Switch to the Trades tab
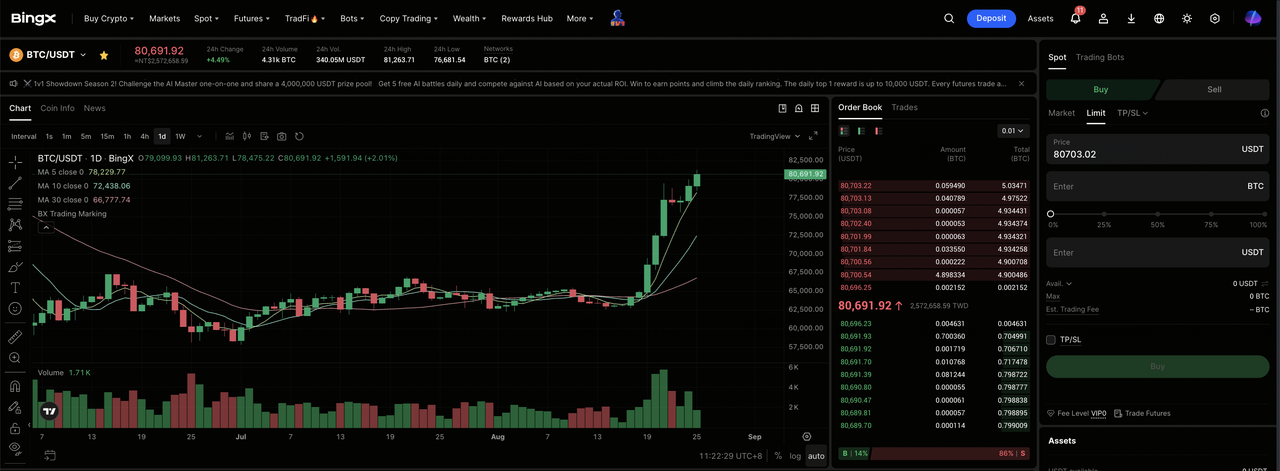Viewport: 1280px width, 471px height. (x=904, y=107)
